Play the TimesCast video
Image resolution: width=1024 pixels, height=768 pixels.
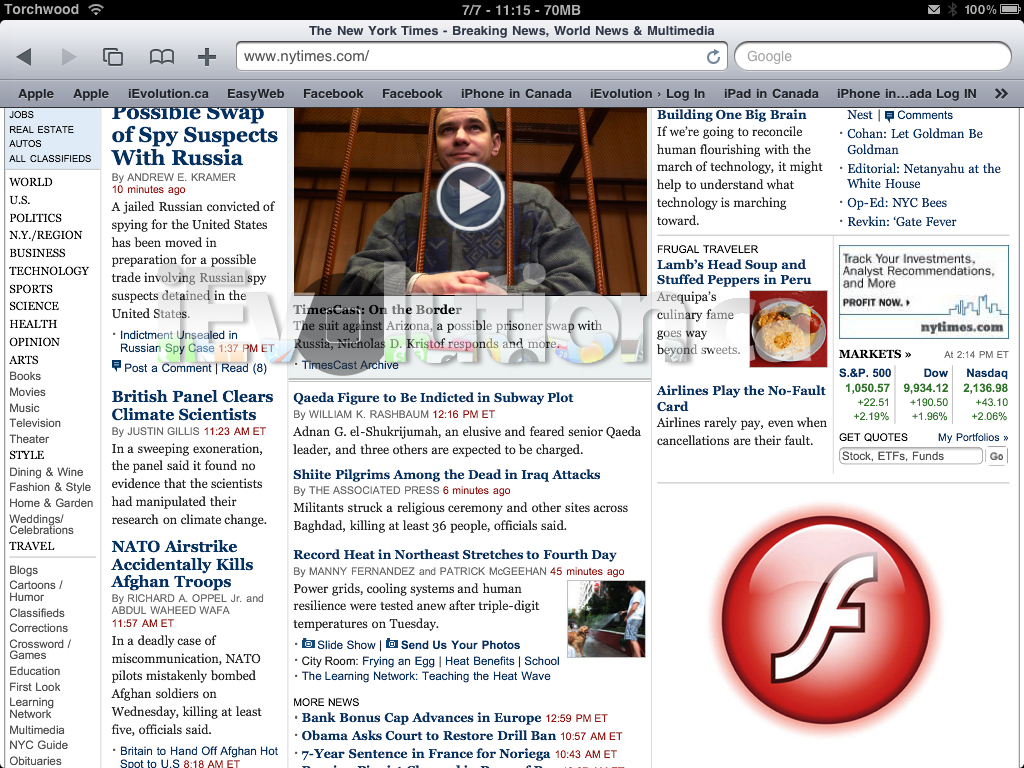(x=470, y=197)
